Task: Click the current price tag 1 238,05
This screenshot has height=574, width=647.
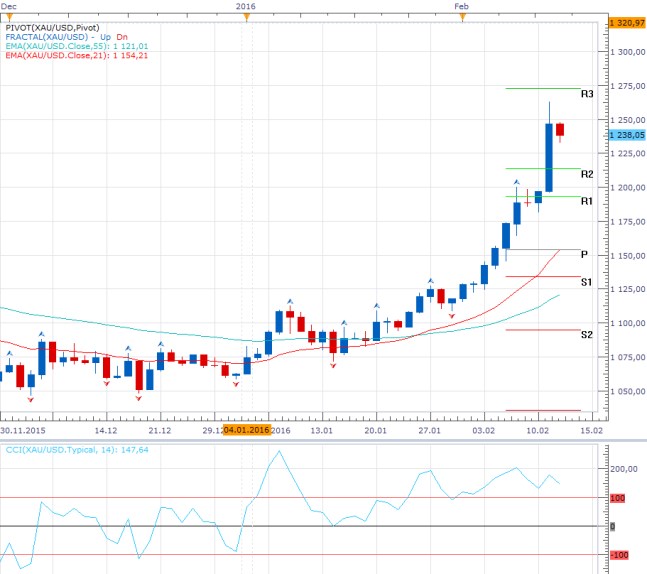Action: (x=627, y=135)
